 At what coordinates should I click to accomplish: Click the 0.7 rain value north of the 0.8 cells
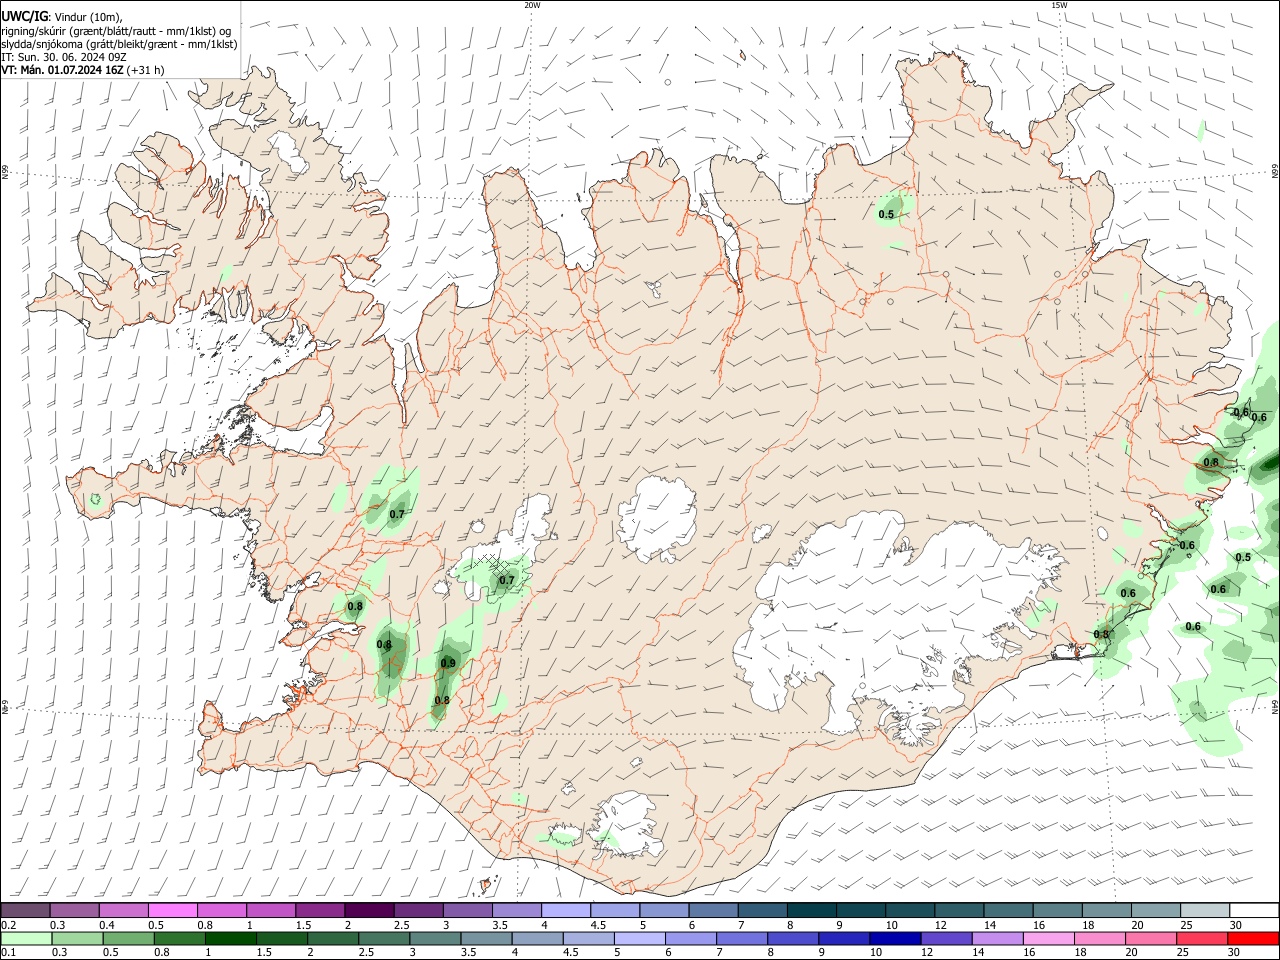397,514
